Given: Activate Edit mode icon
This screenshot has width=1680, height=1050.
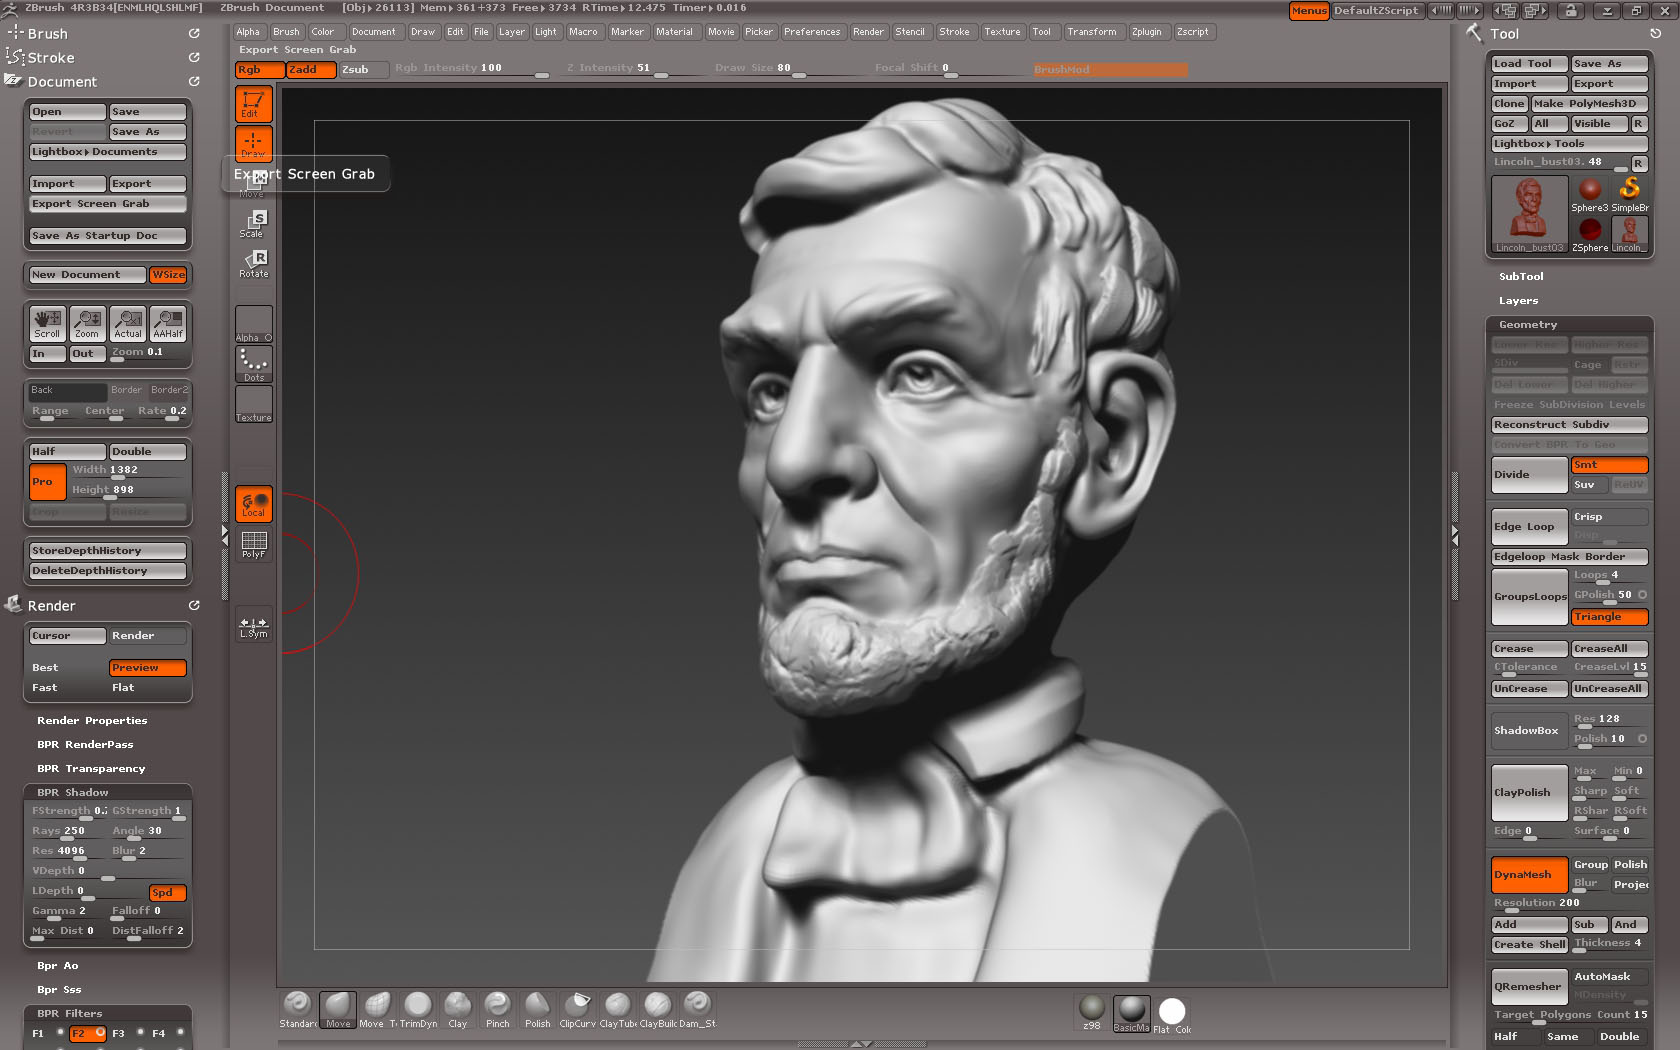Looking at the screenshot, I should 253,103.
